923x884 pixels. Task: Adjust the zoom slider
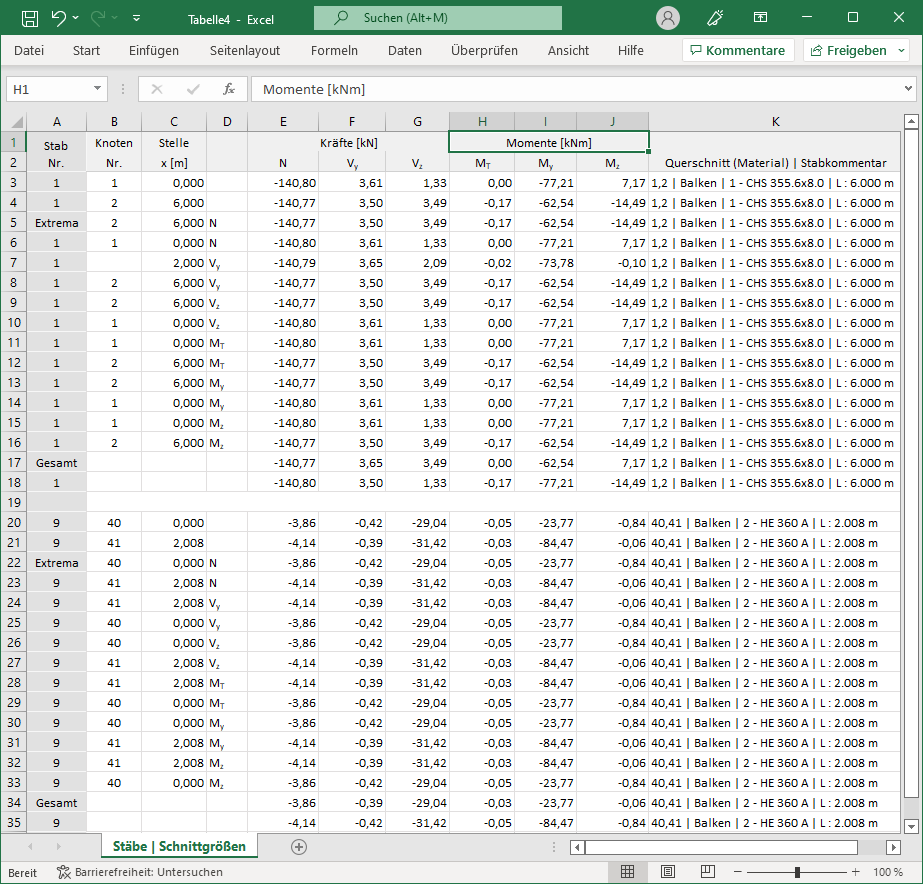pyautogui.click(x=799, y=871)
